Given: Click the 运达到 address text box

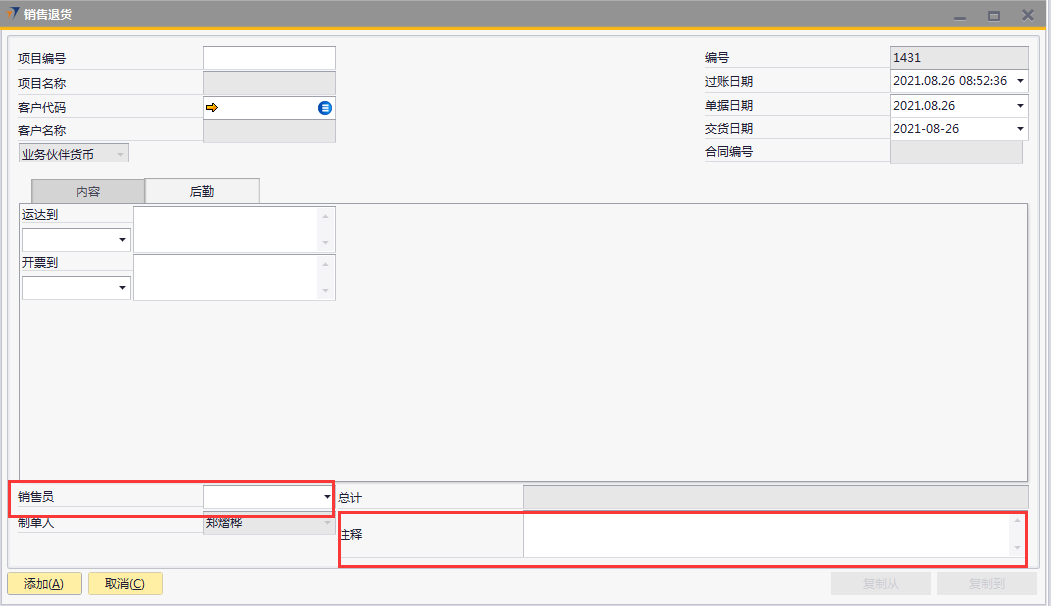Looking at the screenshot, I should point(226,229).
